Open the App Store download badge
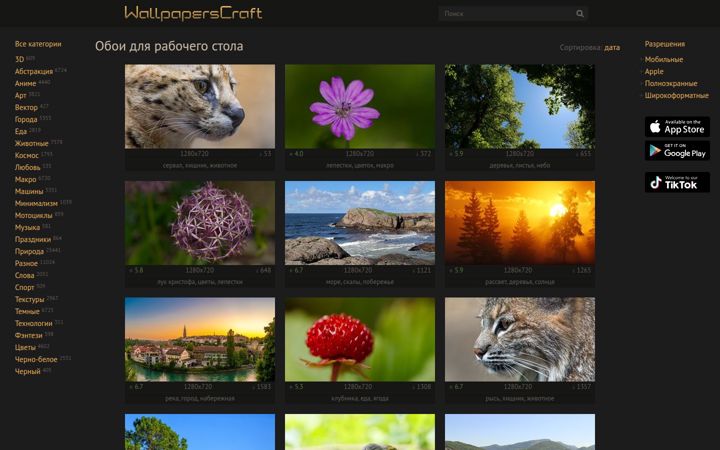 677,127
